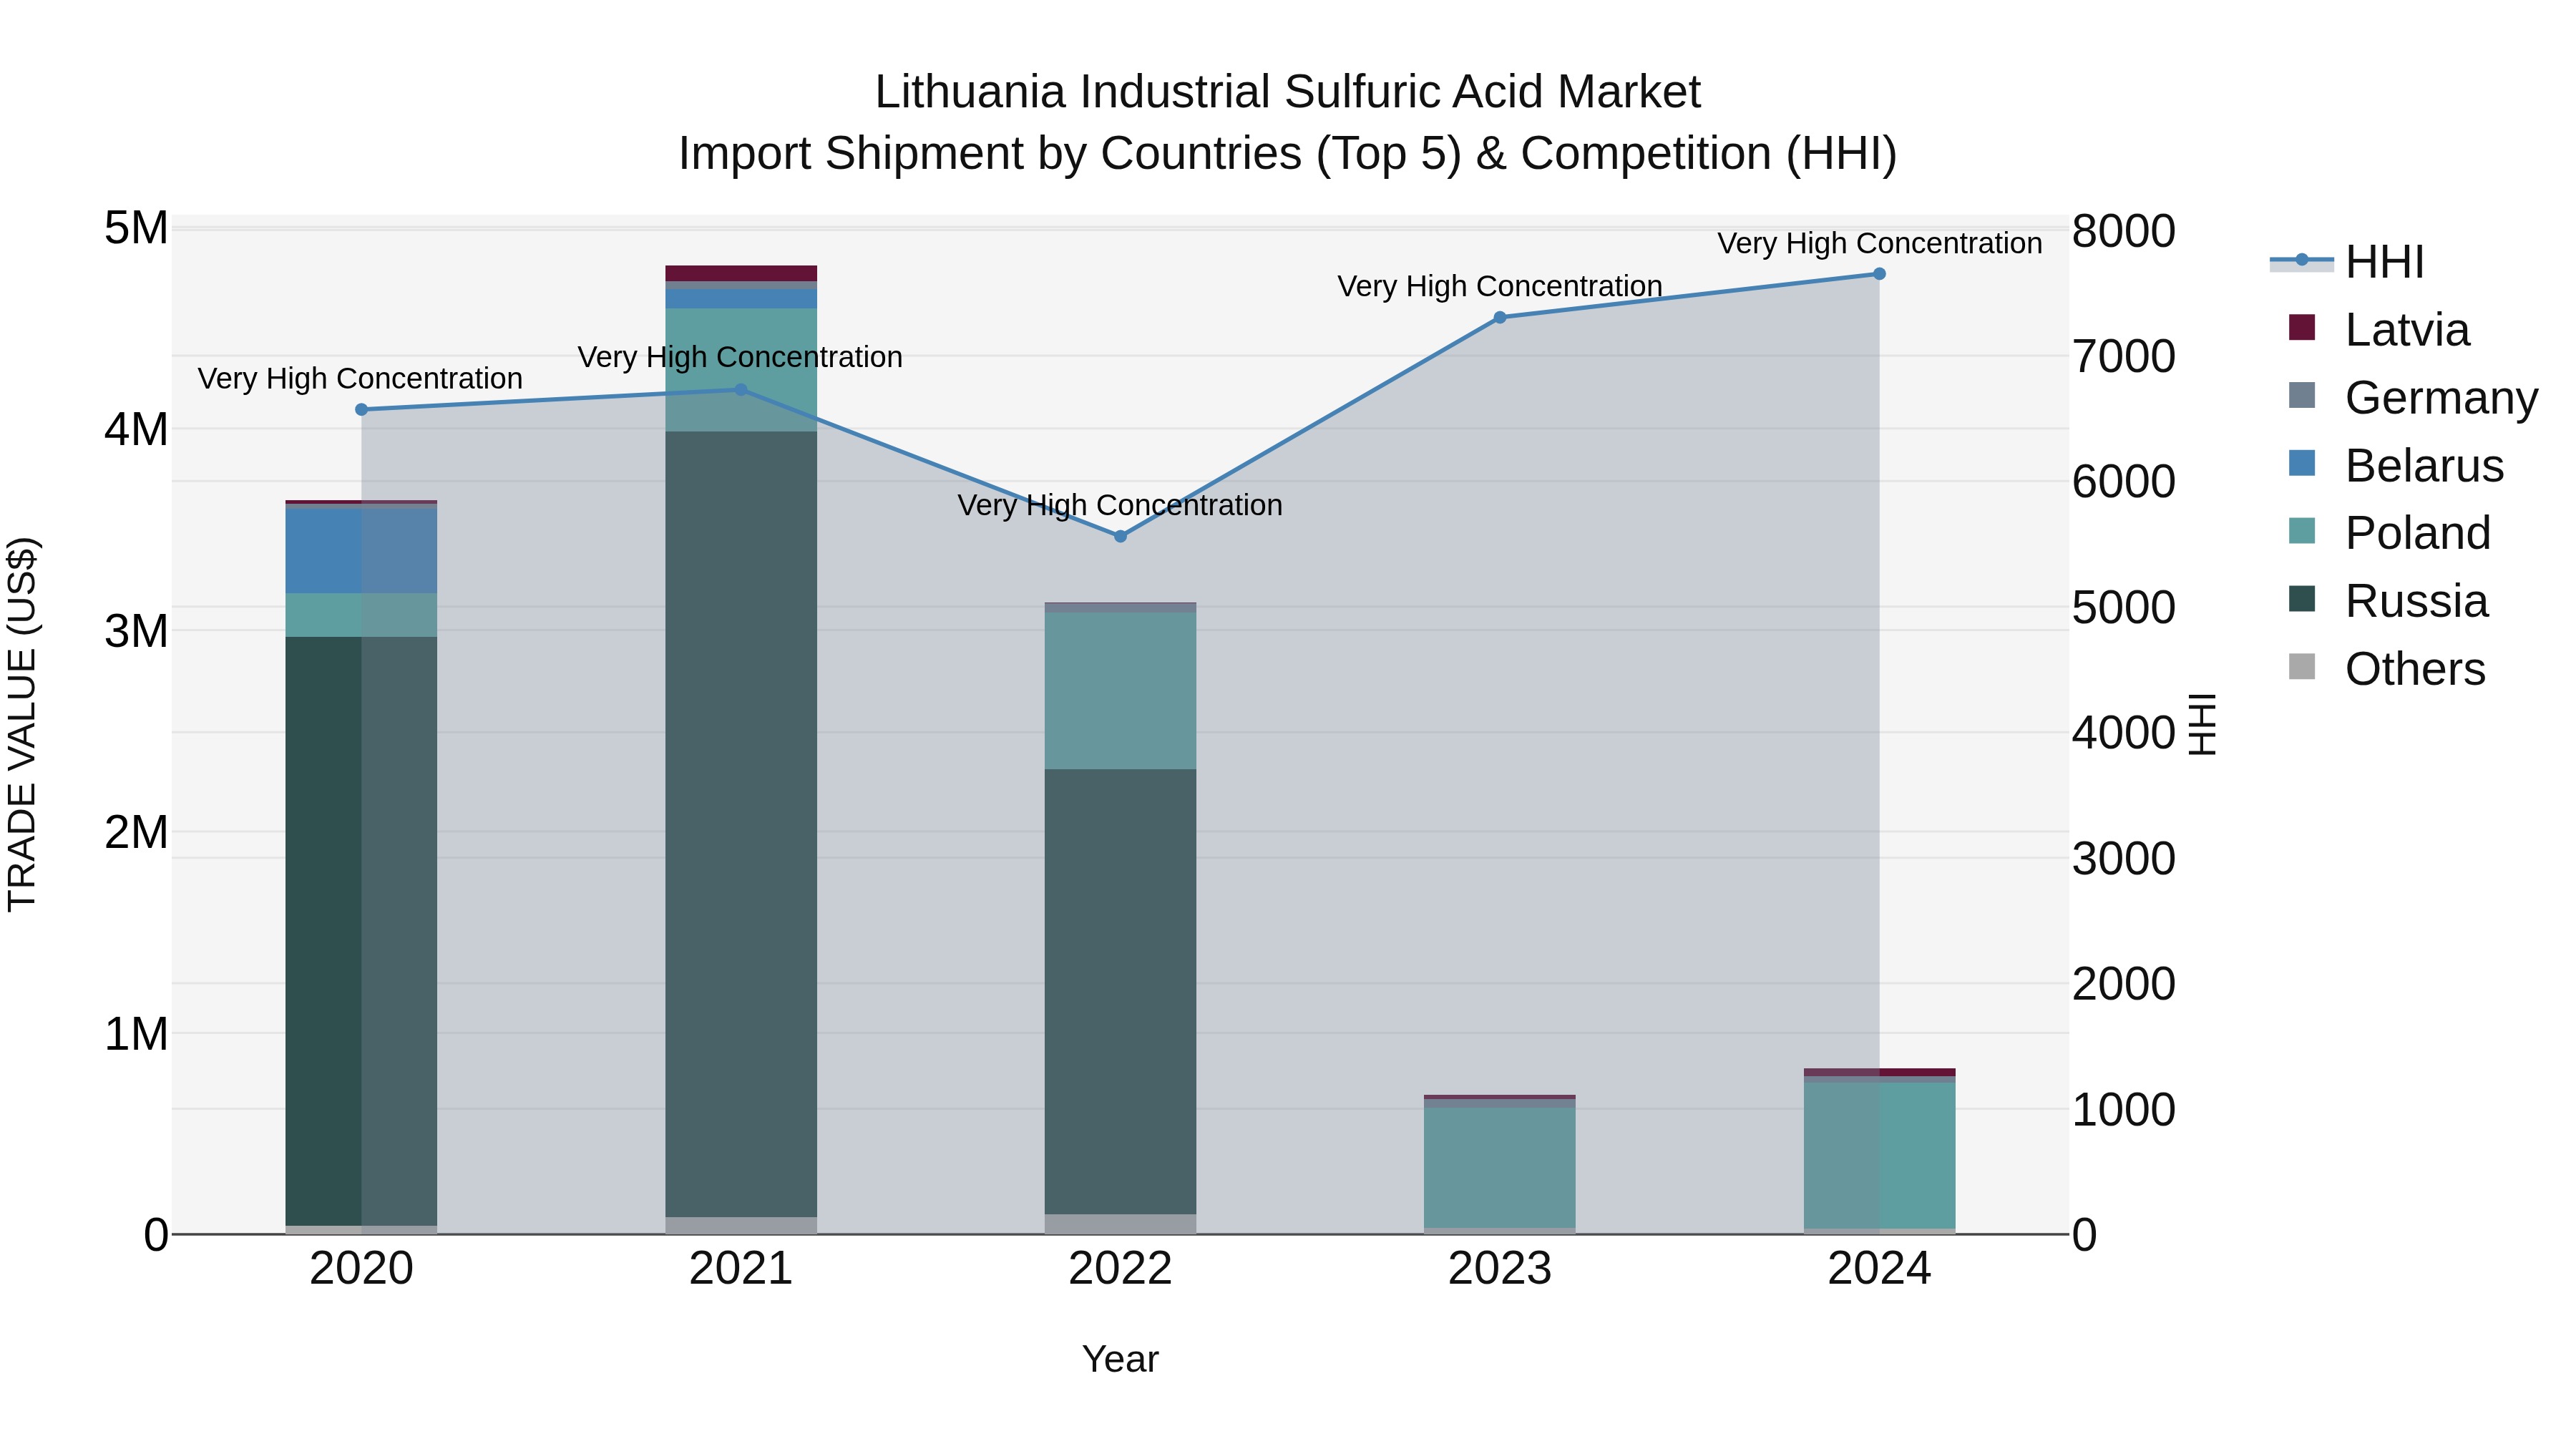Toggle the Germany legend entry

coord(2413,398)
